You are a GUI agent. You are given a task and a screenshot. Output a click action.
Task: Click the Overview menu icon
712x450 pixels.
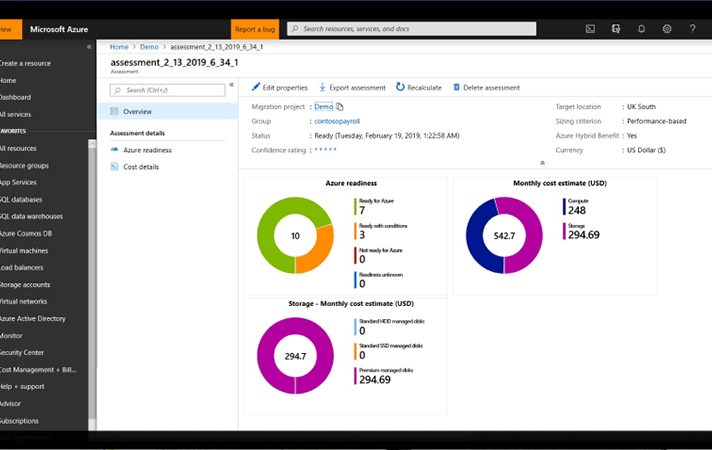tap(114, 111)
